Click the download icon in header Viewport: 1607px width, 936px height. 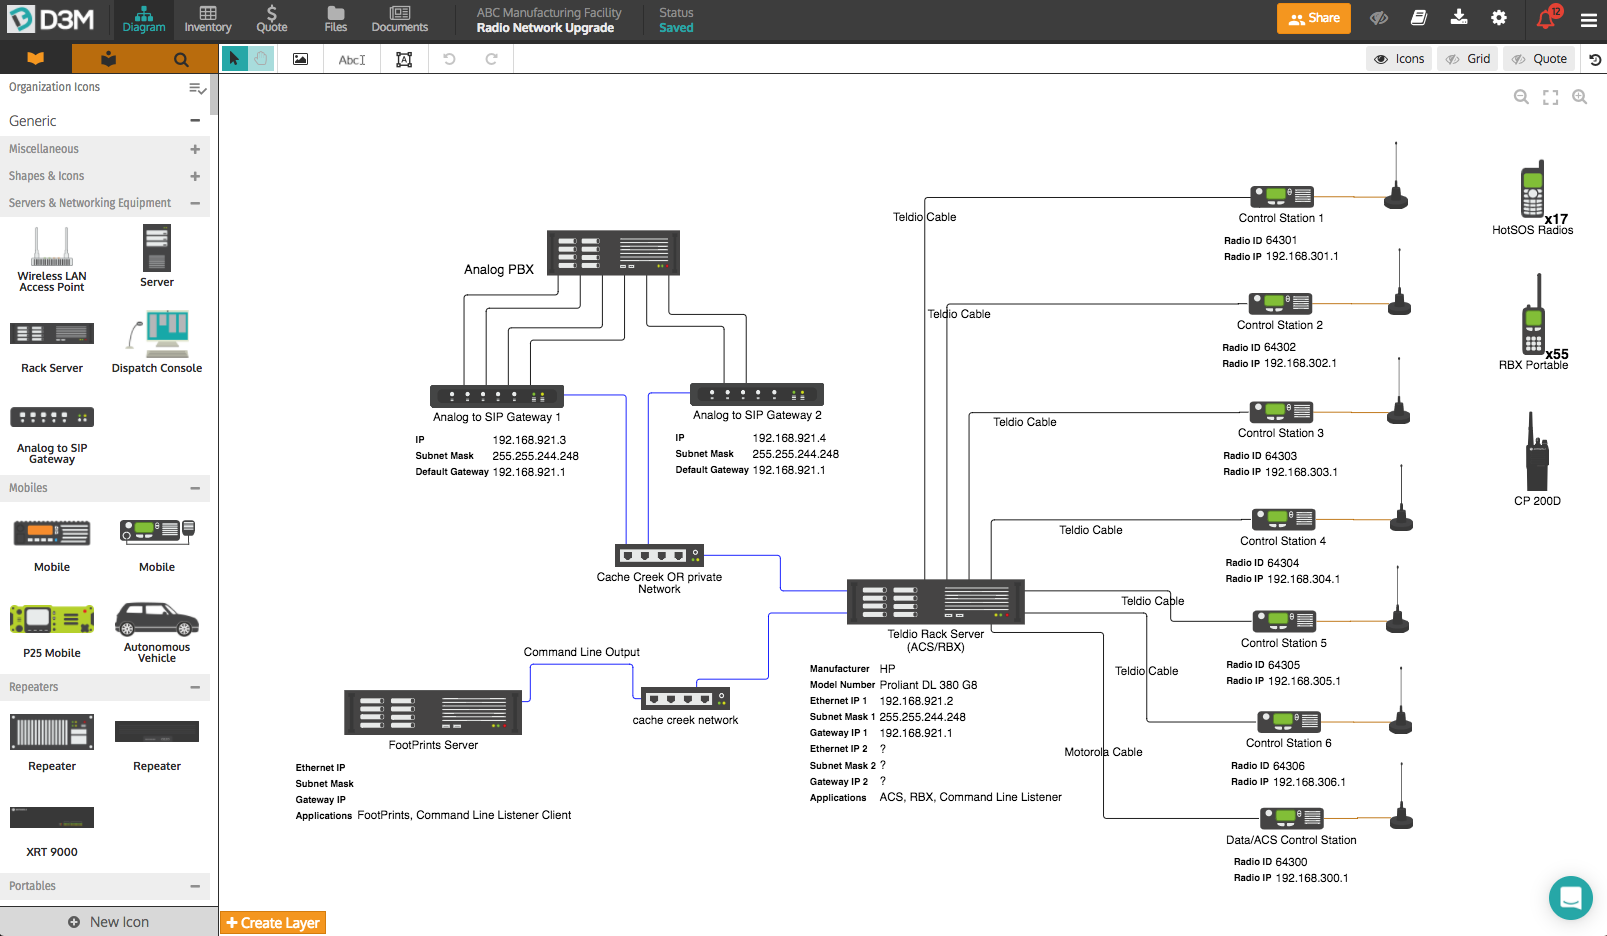1459,18
